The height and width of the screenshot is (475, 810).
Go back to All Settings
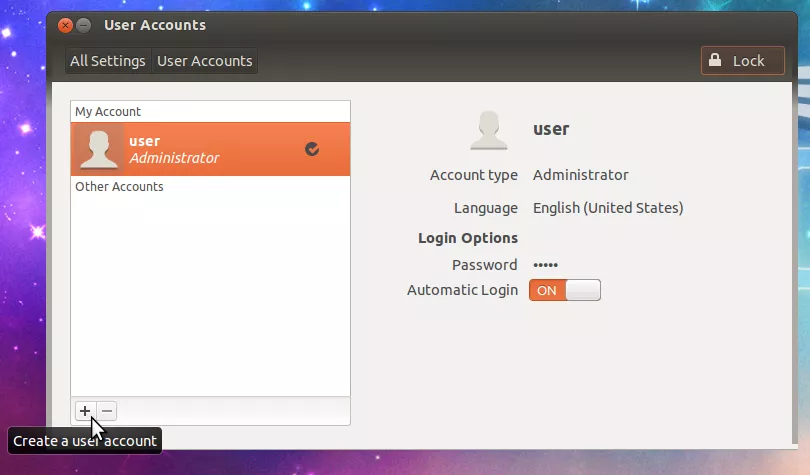click(x=108, y=61)
